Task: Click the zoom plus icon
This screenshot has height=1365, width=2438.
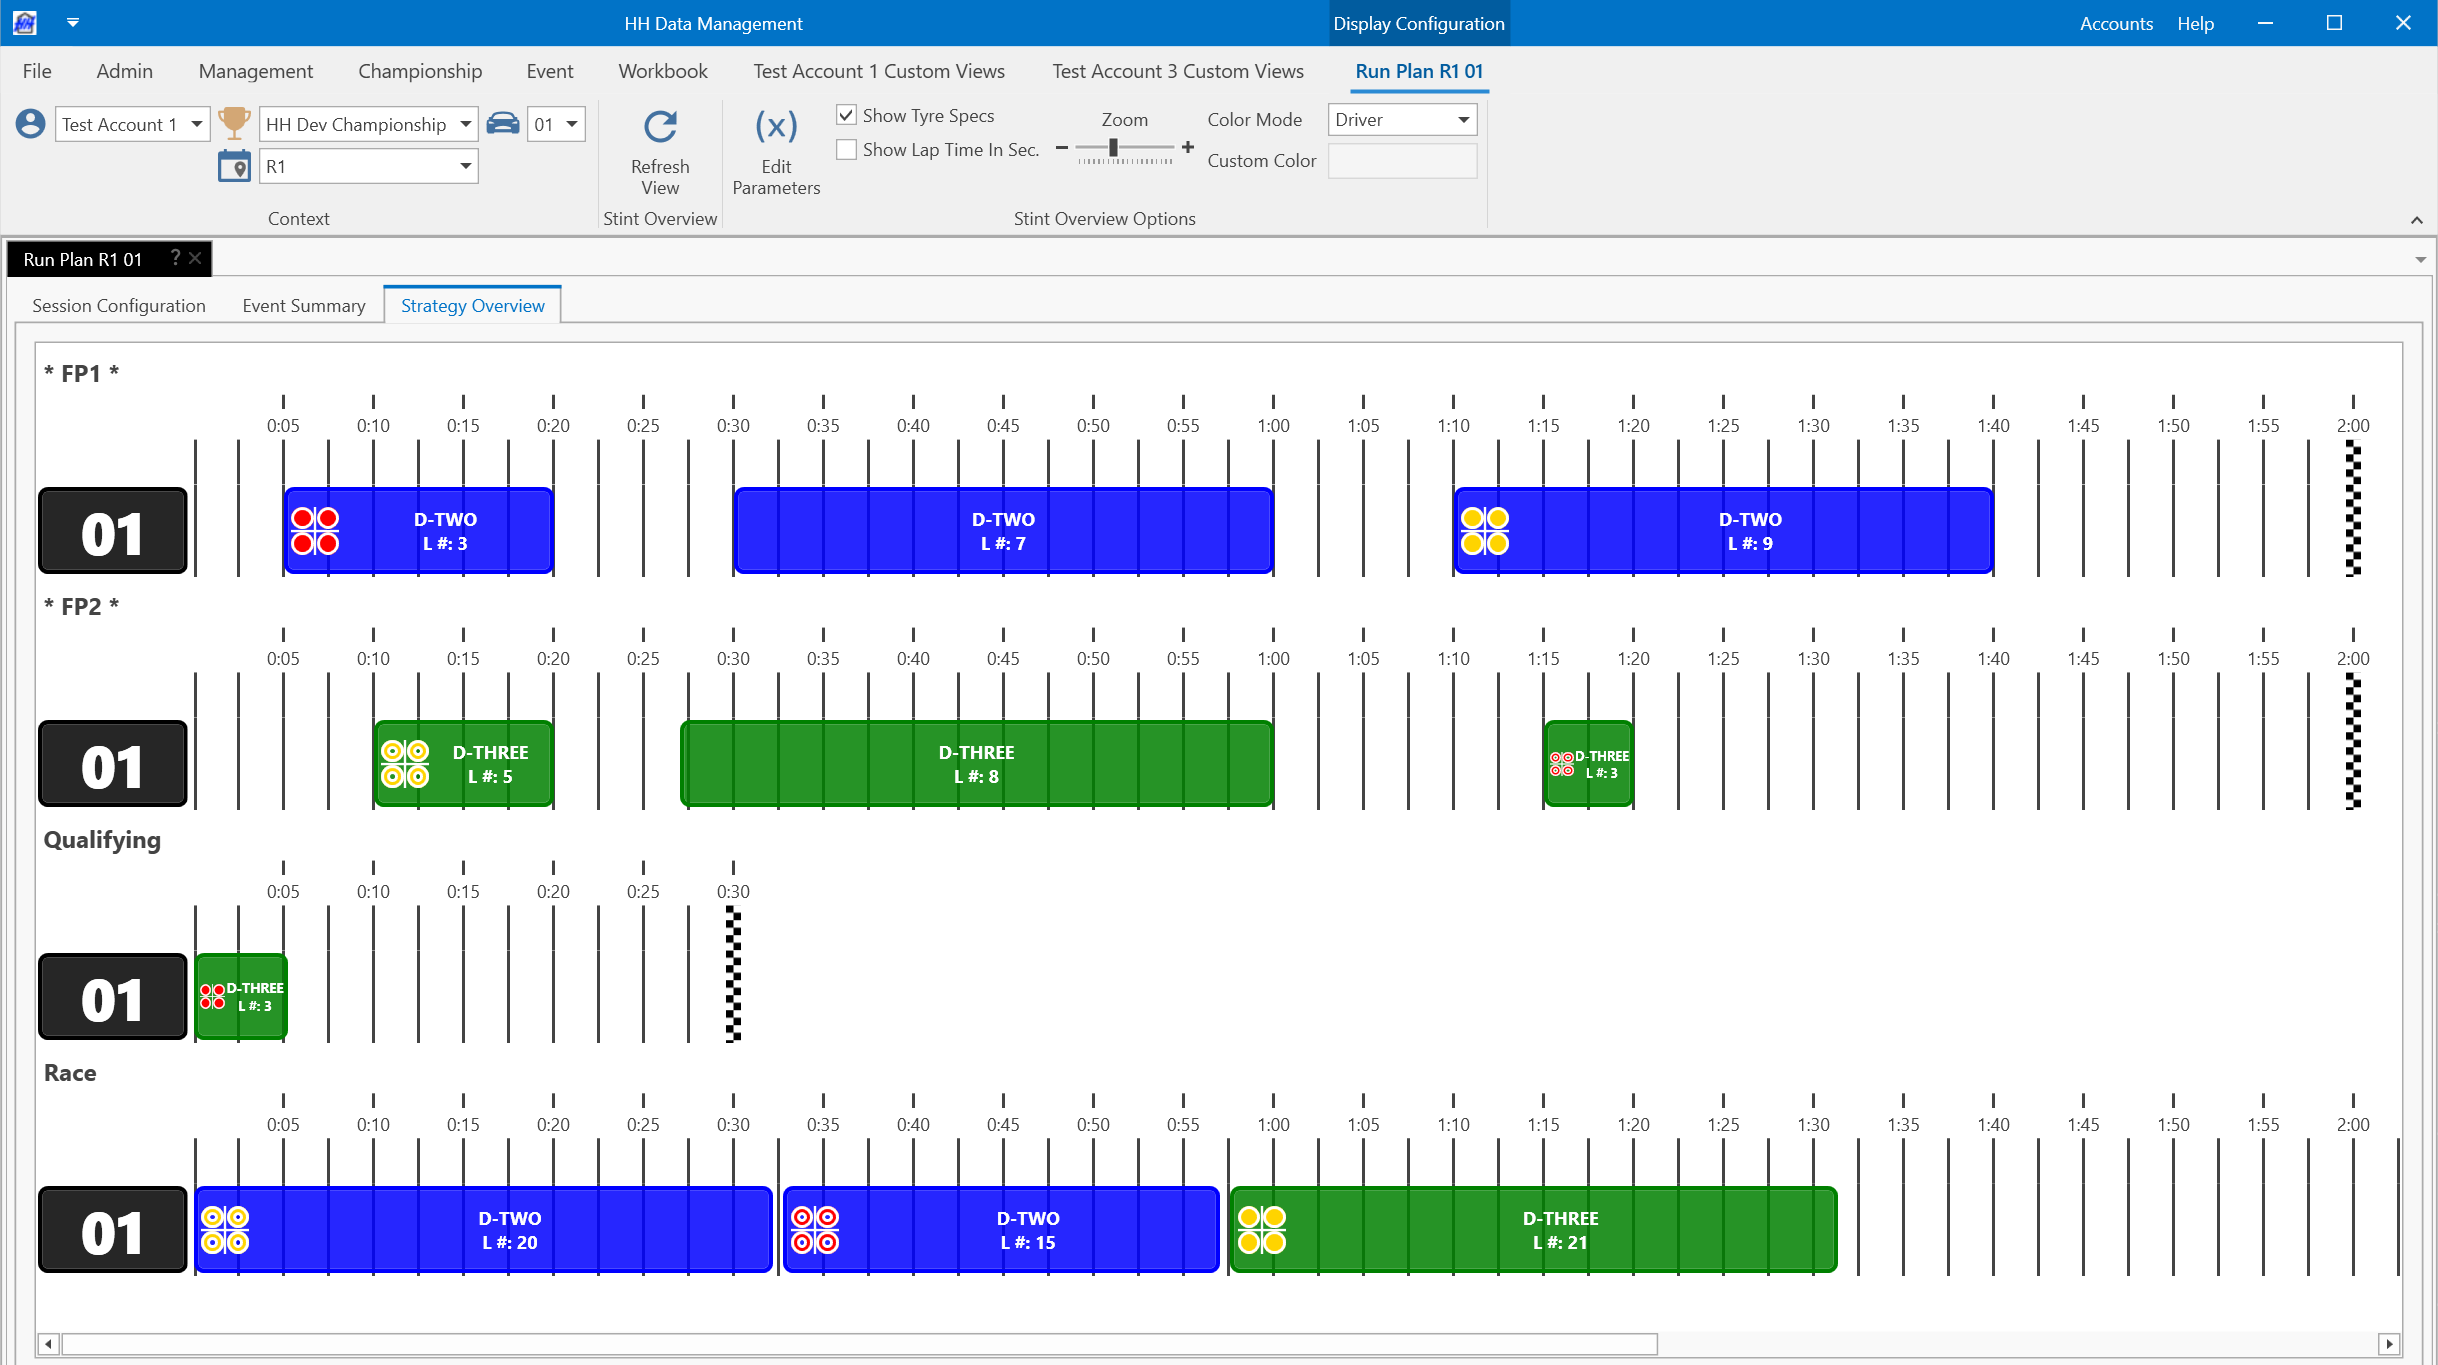Action: [1188, 147]
